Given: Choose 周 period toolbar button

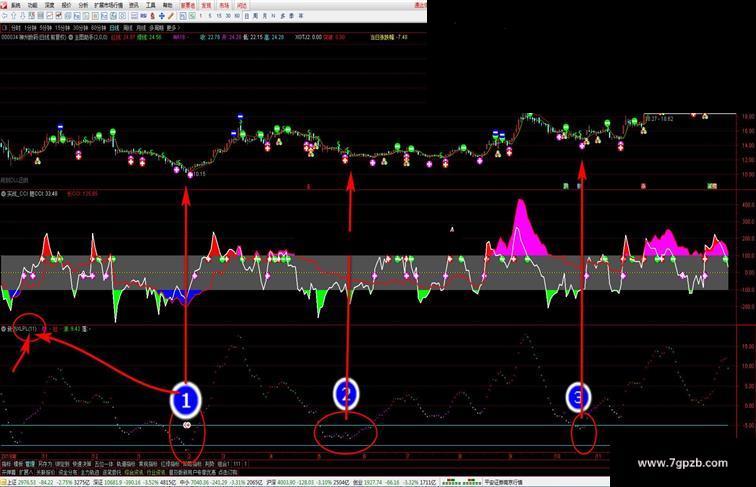Looking at the screenshot, I should [256, 16].
